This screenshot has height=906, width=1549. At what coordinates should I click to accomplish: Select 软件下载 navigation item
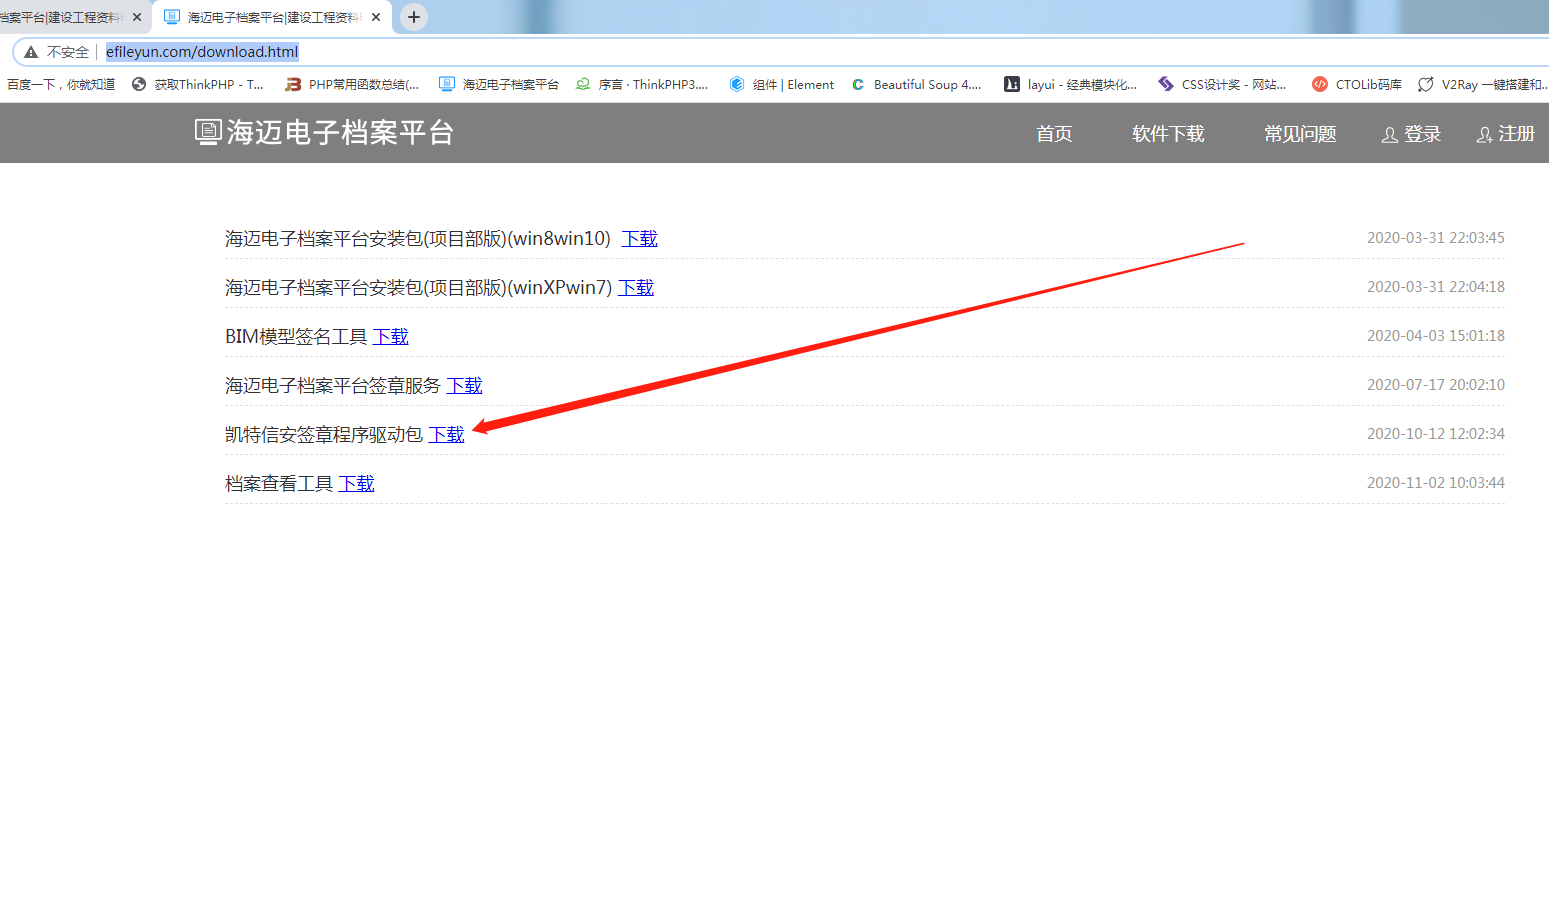pyautogui.click(x=1168, y=134)
